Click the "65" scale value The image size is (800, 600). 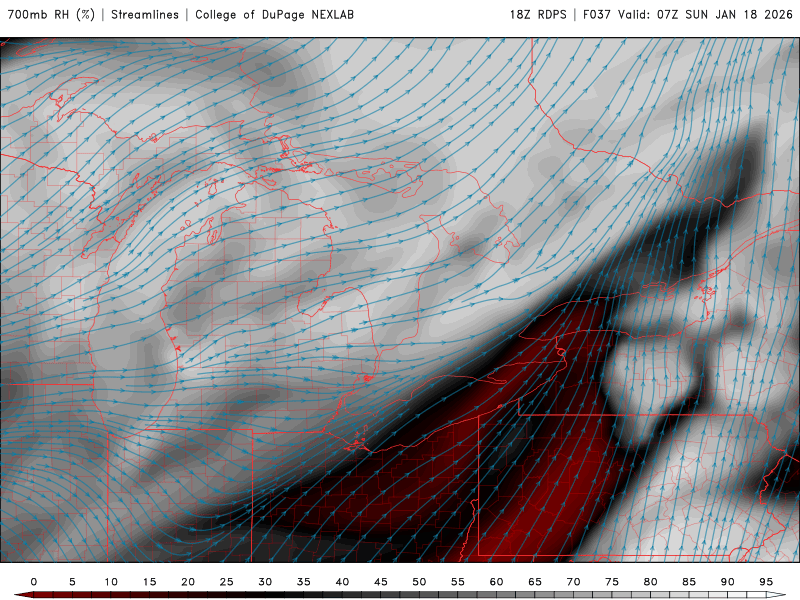pos(535,582)
